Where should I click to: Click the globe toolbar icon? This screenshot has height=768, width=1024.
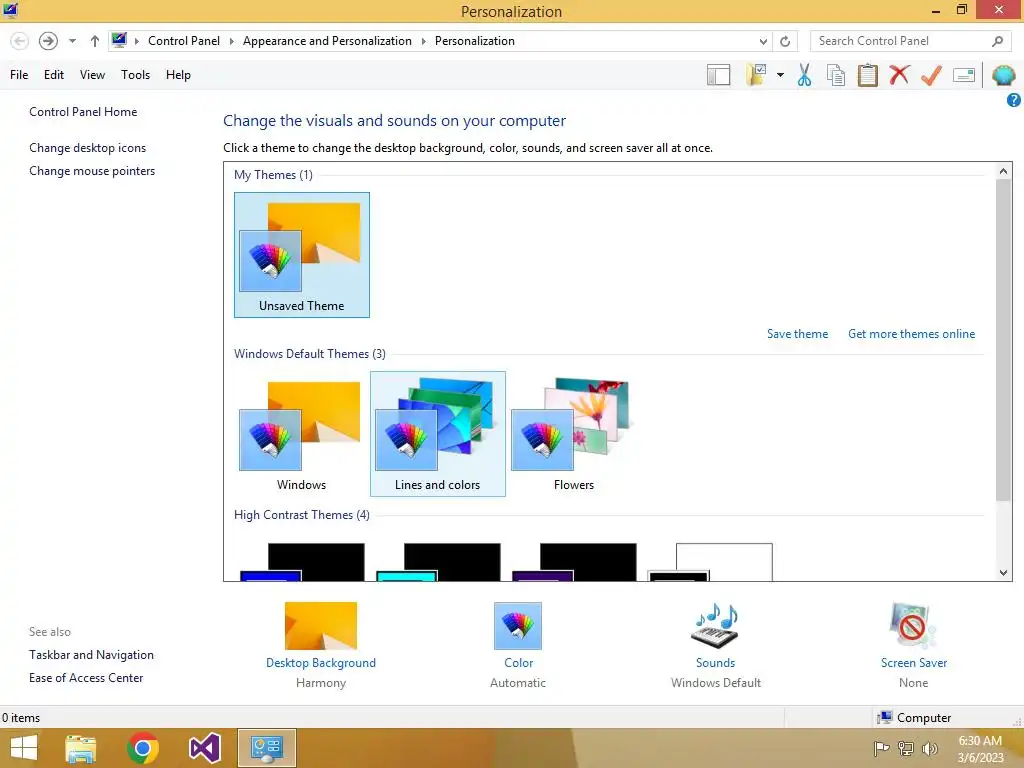pos(1003,75)
